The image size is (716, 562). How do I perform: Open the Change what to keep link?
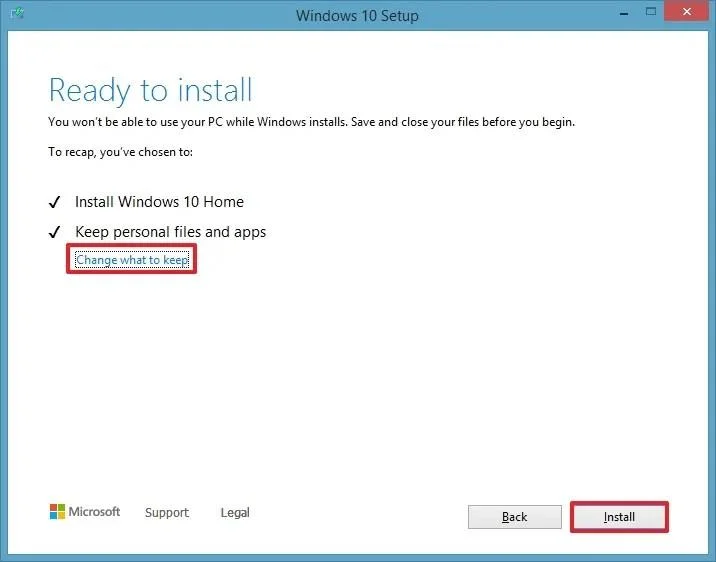pos(132,259)
